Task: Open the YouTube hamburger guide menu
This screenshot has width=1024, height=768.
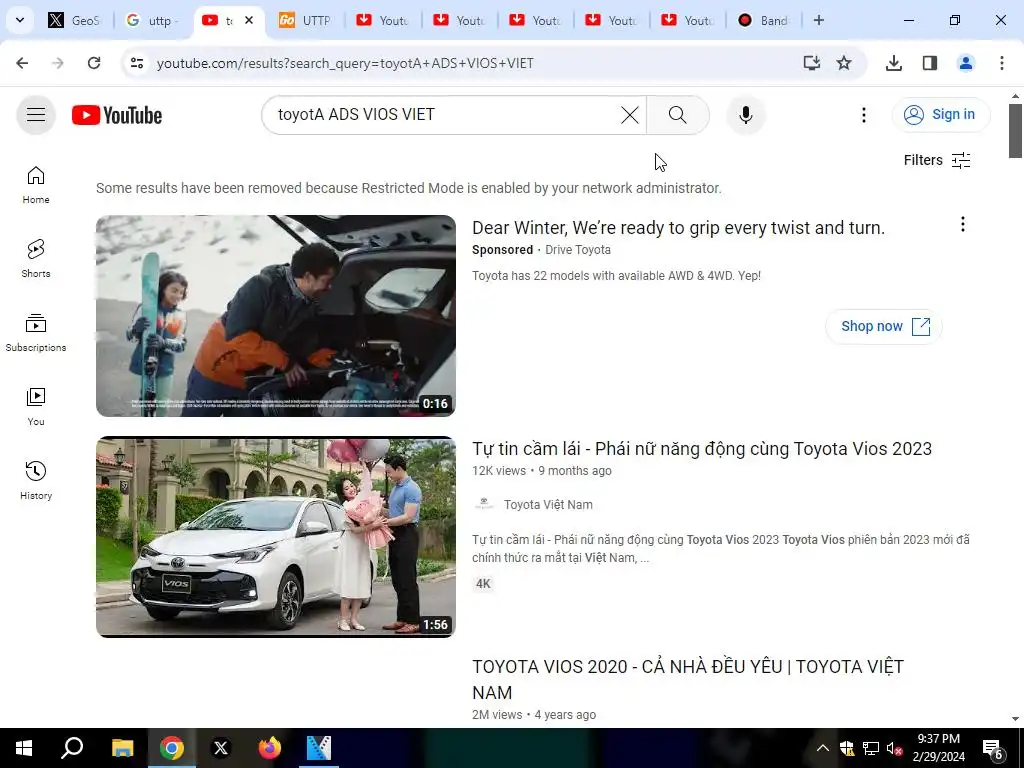Action: (36, 115)
